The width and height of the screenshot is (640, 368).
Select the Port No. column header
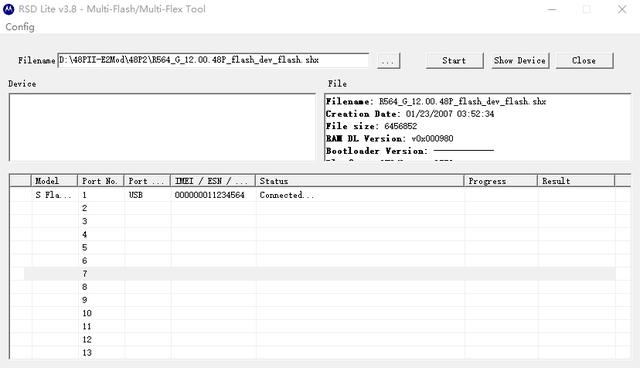pos(100,181)
